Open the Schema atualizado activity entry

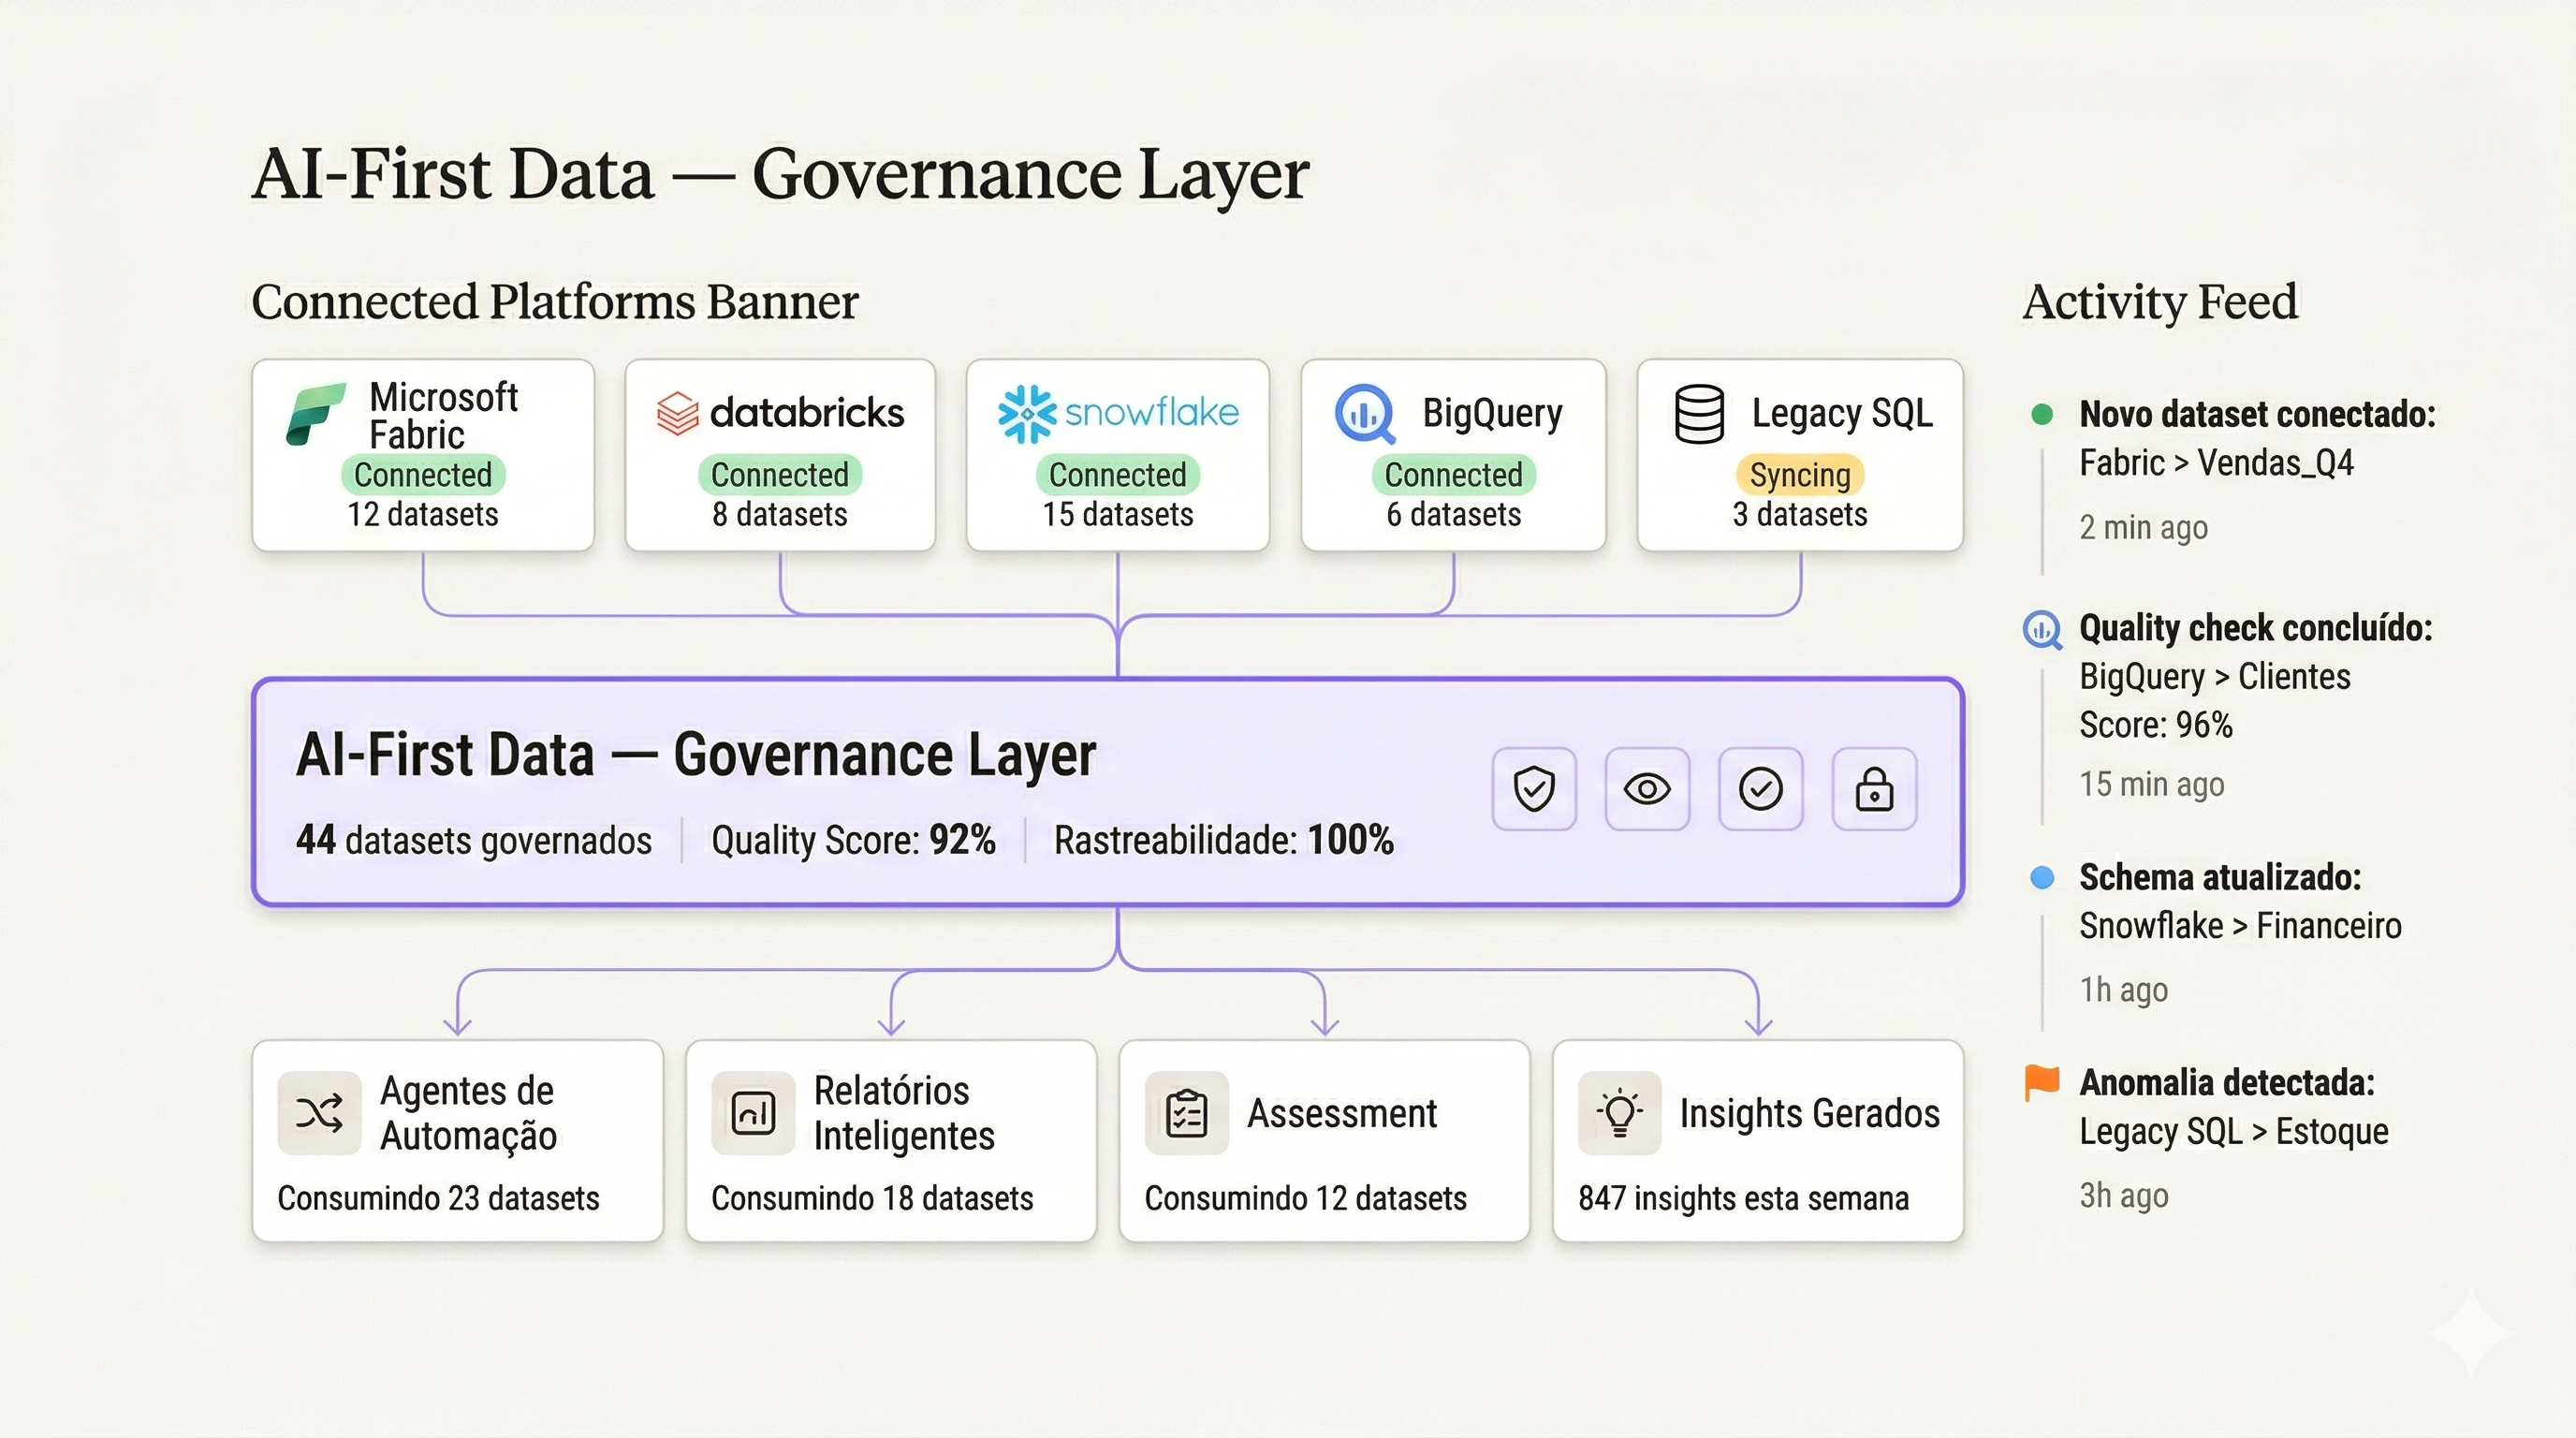2219,877
